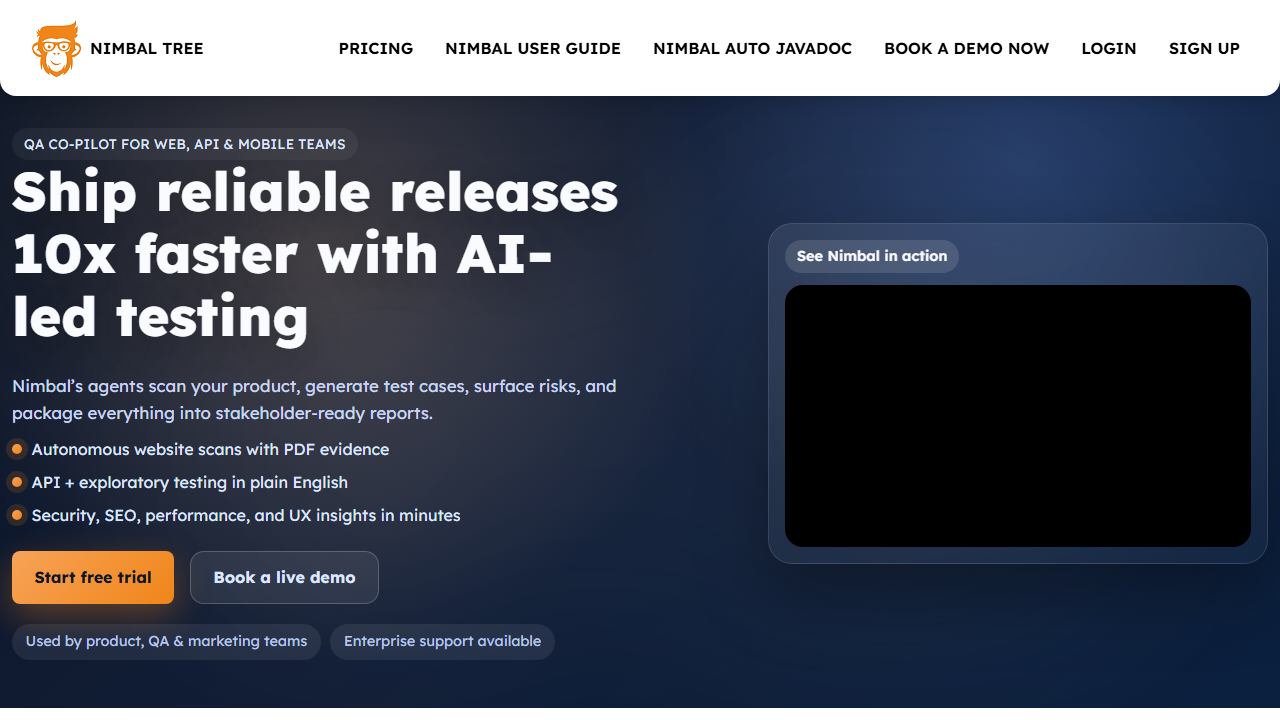Click the Nimbal monkey logo icon

[x=56, y=48]
